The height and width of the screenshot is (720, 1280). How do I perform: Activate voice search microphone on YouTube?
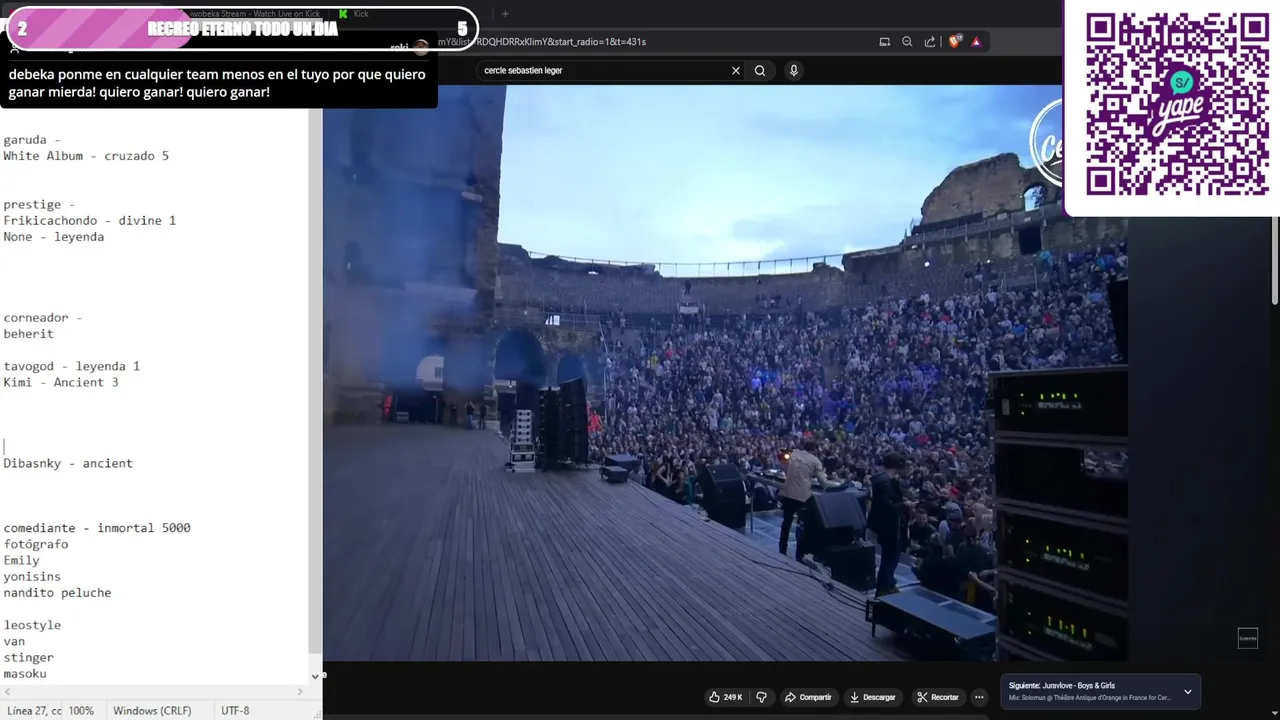coord(794,71)
